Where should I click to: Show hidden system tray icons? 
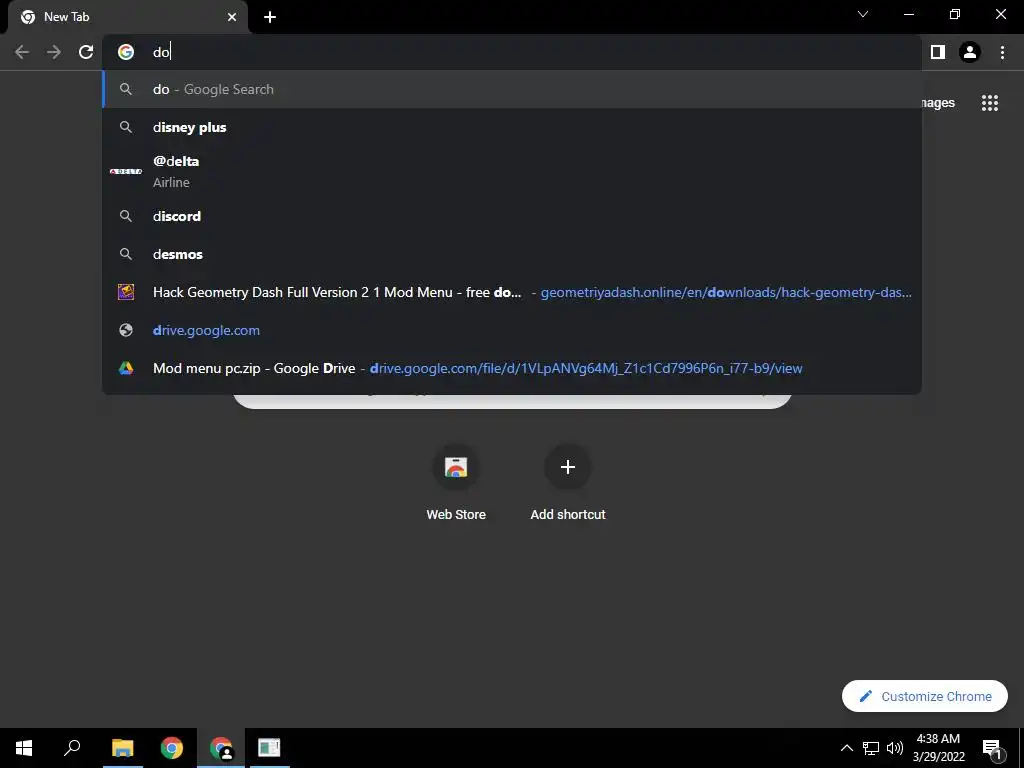(x=846, y=748)
